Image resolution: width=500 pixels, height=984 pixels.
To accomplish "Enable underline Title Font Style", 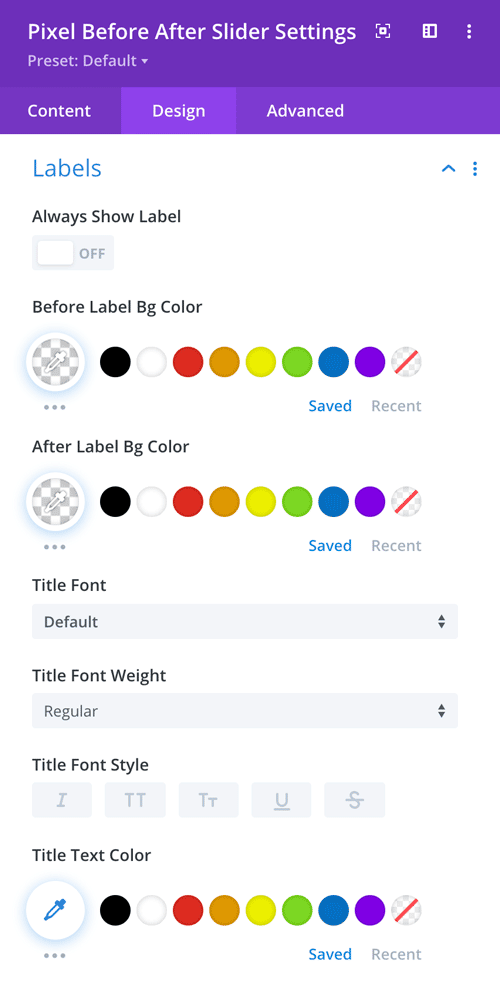I will pos(282,800).
